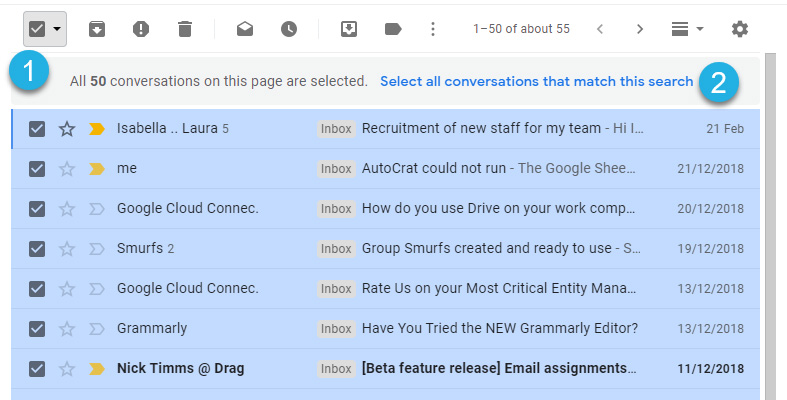Move selected emails using Move to icon
Screen dimensions: 787x400
(349, 29)
